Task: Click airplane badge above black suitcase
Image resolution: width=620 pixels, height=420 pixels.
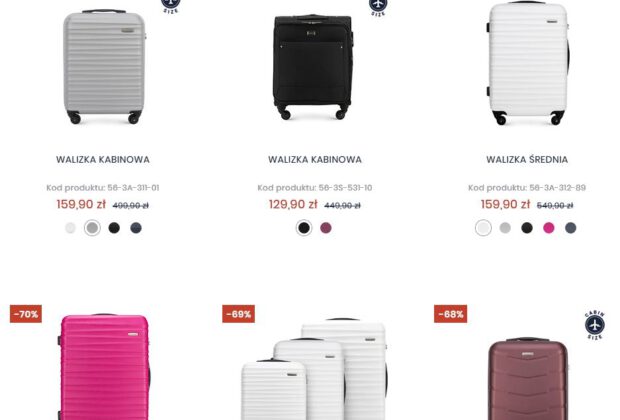Action: pyautogui.click(x=378, y=7)
